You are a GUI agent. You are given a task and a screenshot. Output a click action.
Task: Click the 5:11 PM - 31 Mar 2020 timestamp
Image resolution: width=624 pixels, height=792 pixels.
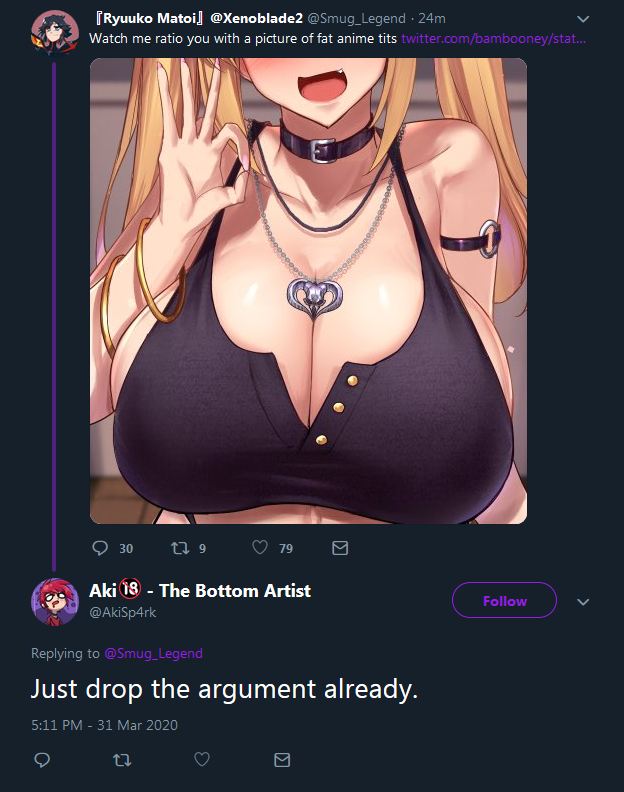click(105, 725)
